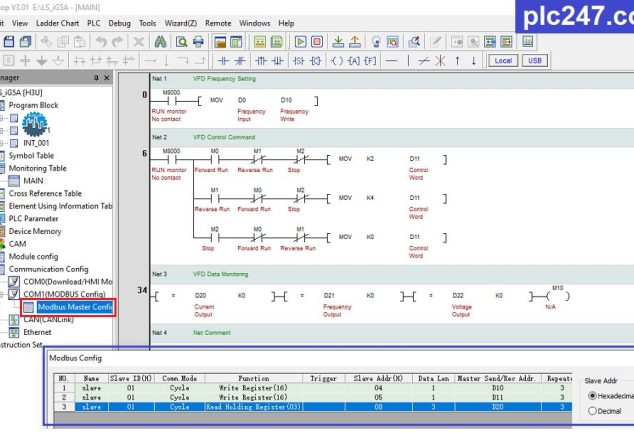
Task: Open the View menu
Action: (x=20, y=23)
